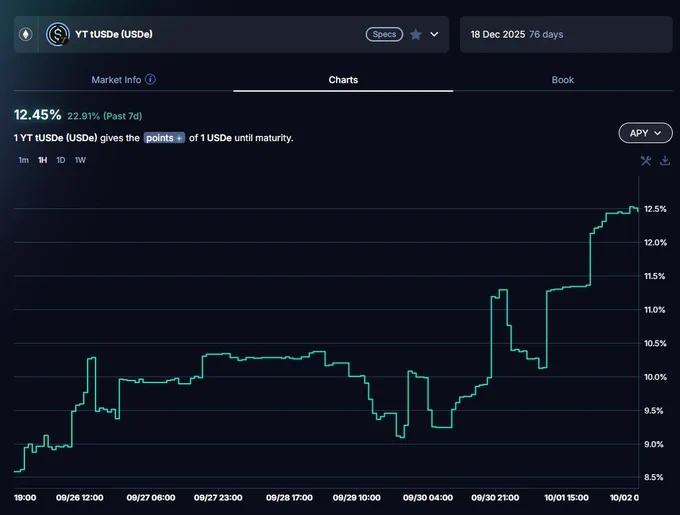Click the 12.5% y-axis label
Image resolution: width=680 pixels, height=515 pixels.
coord(655,209)
